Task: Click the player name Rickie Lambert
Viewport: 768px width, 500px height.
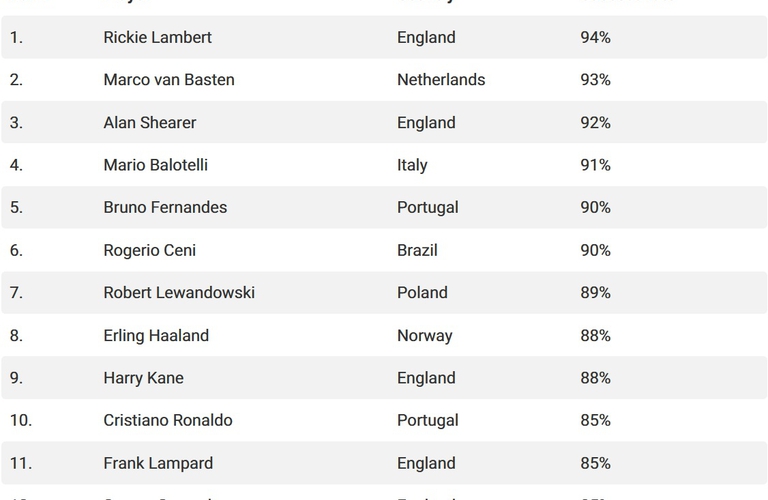Action: click(157, 38)
